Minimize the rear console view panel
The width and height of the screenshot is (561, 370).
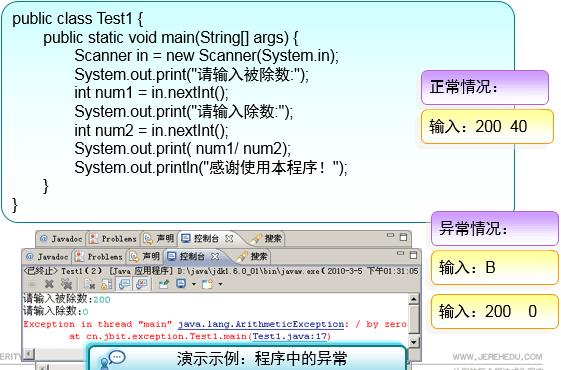[x=390, y=235]
